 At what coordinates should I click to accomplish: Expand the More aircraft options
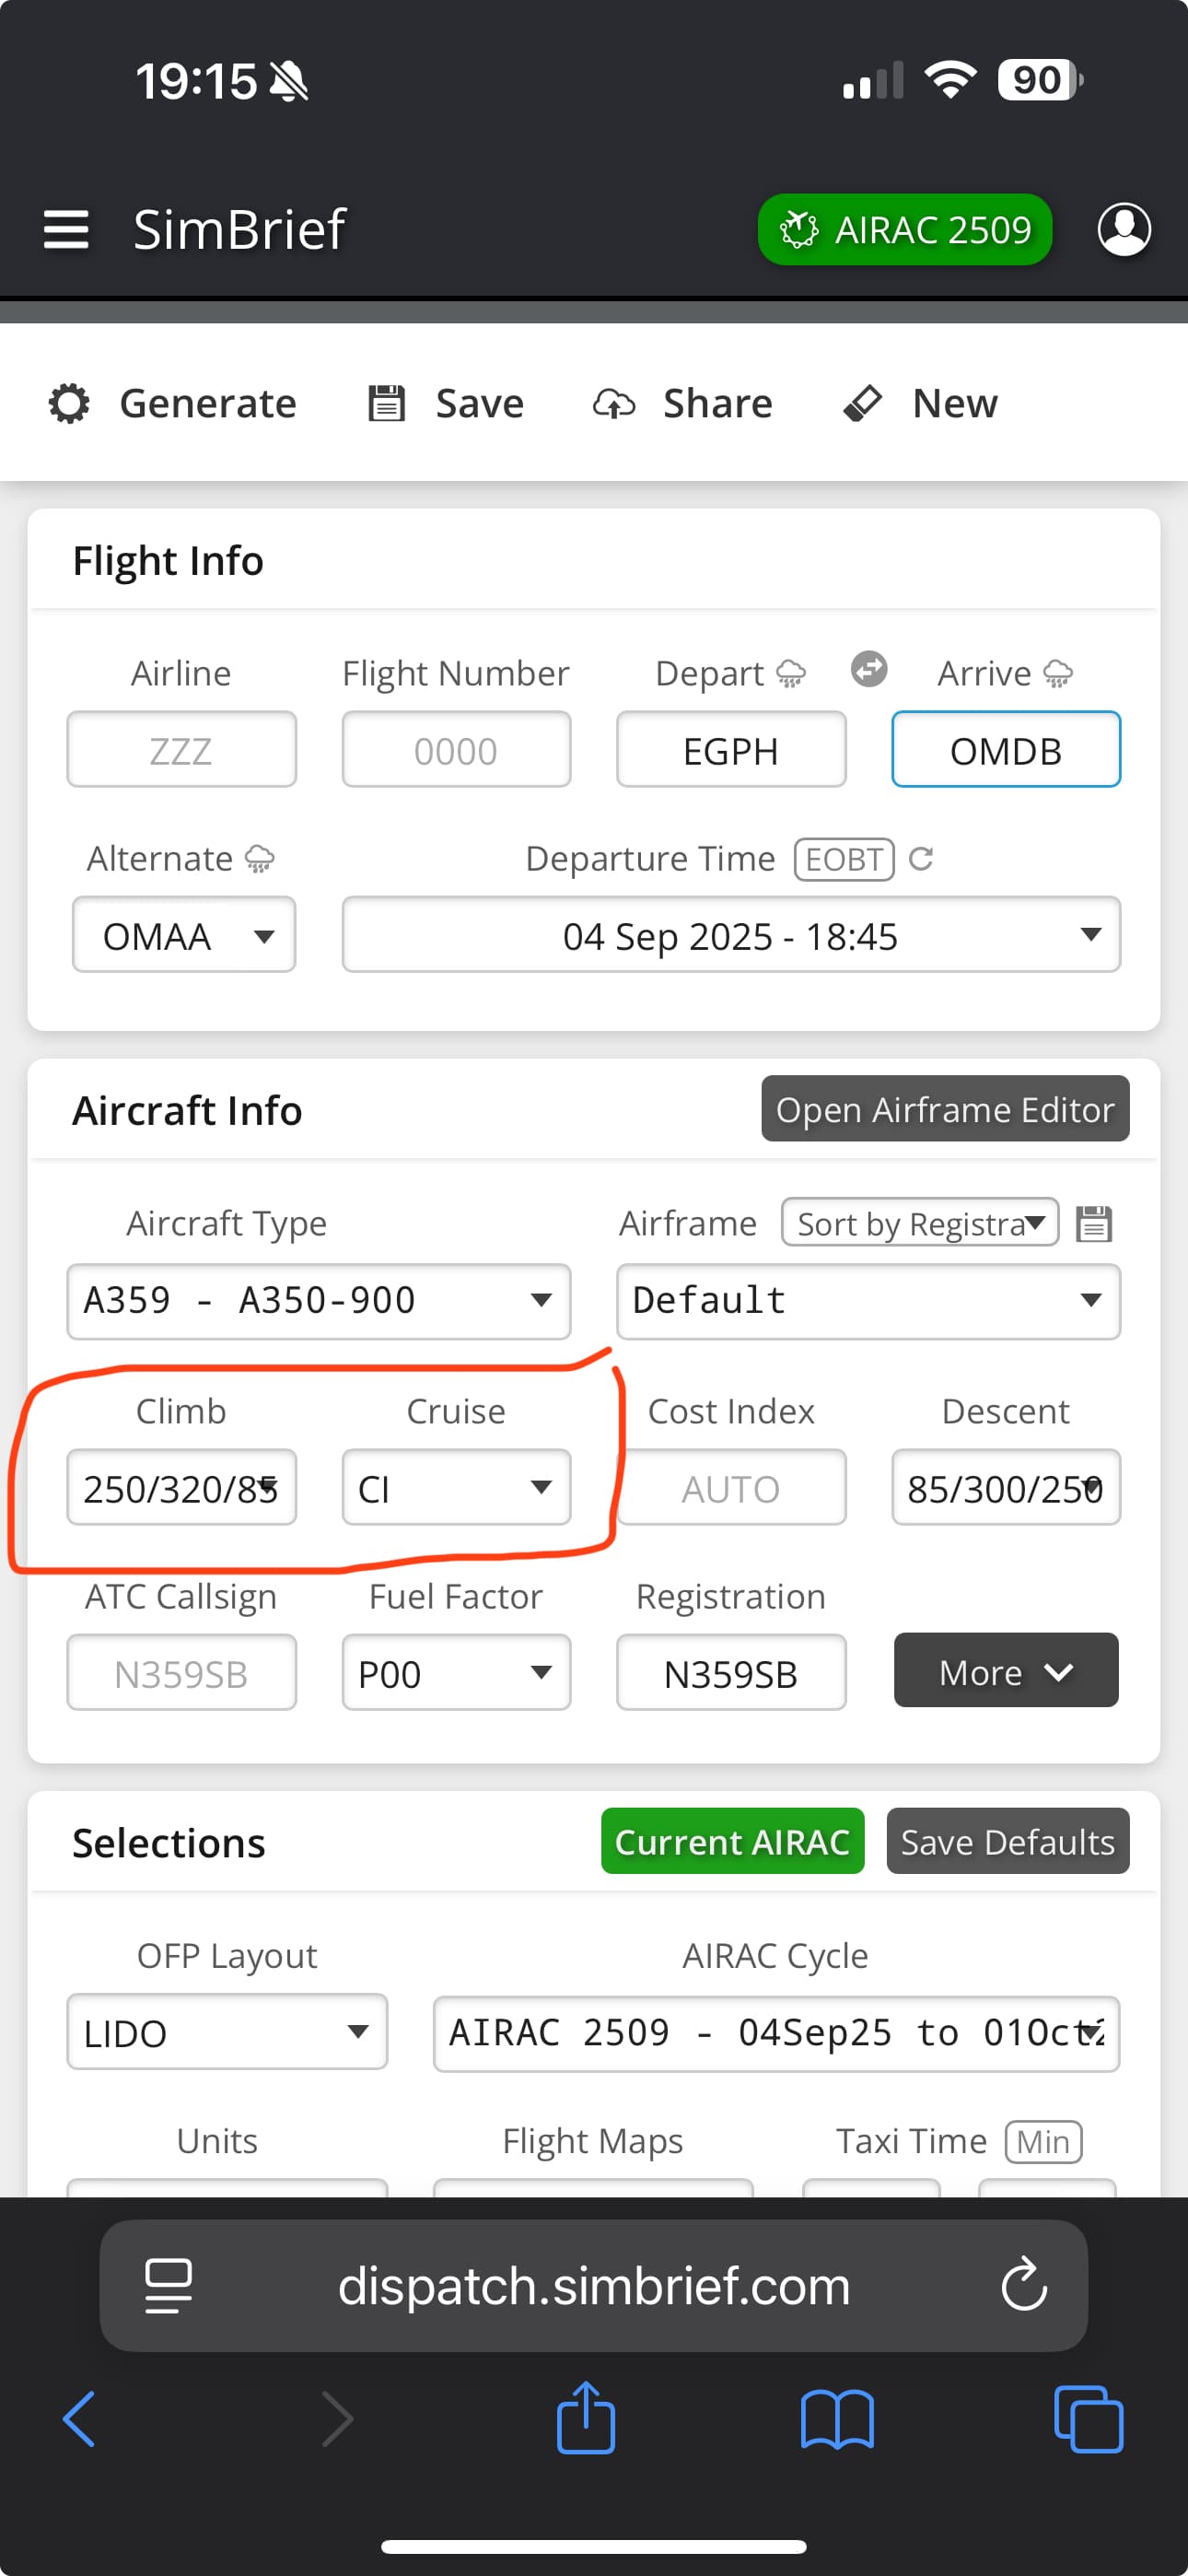click(x=1005, y=1671)
